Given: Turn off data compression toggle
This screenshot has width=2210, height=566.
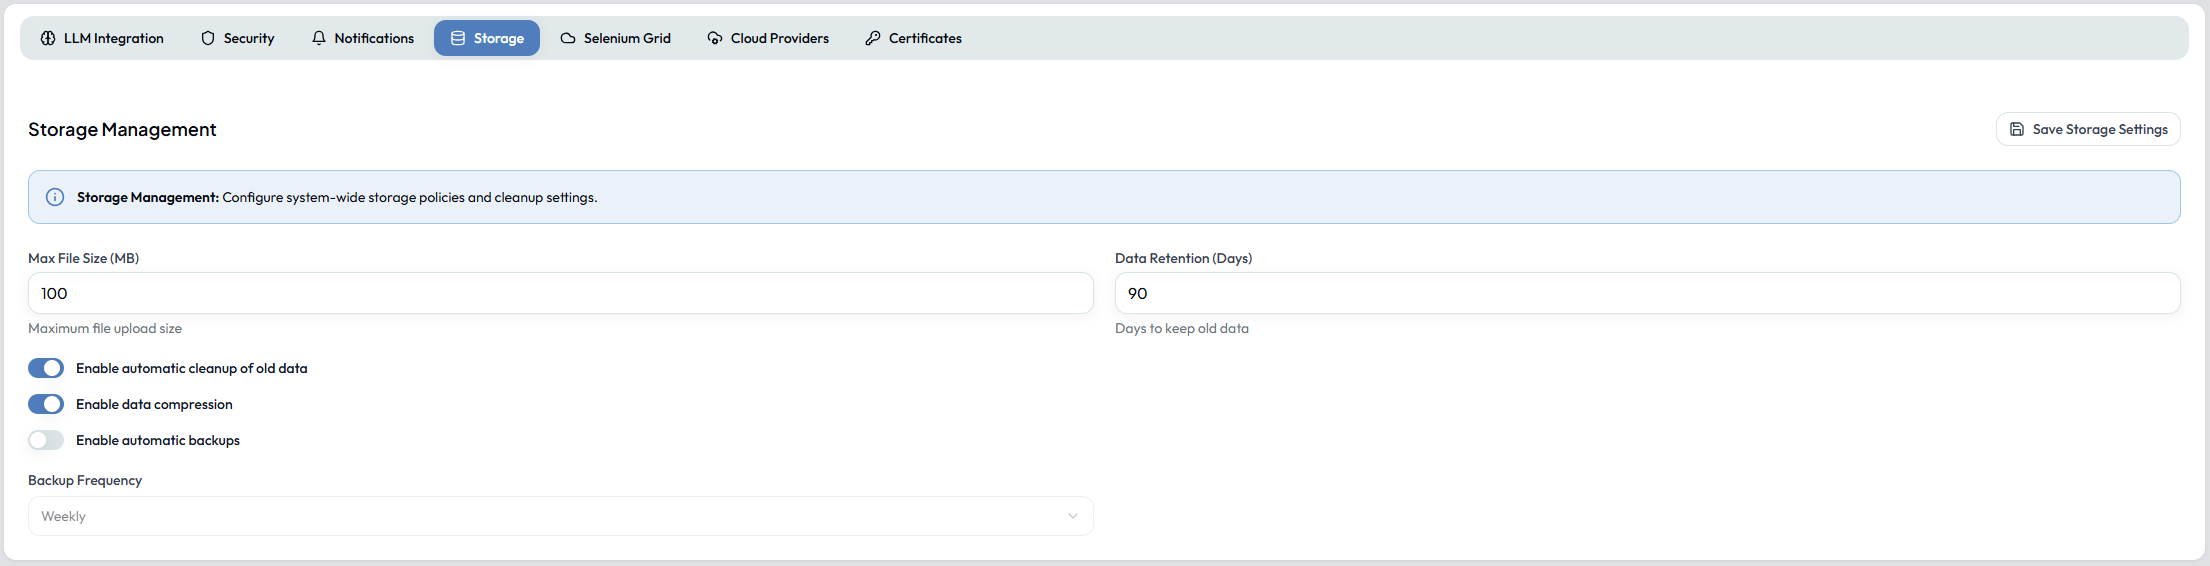Looking at the screenshot, I should tap(46, 404).
